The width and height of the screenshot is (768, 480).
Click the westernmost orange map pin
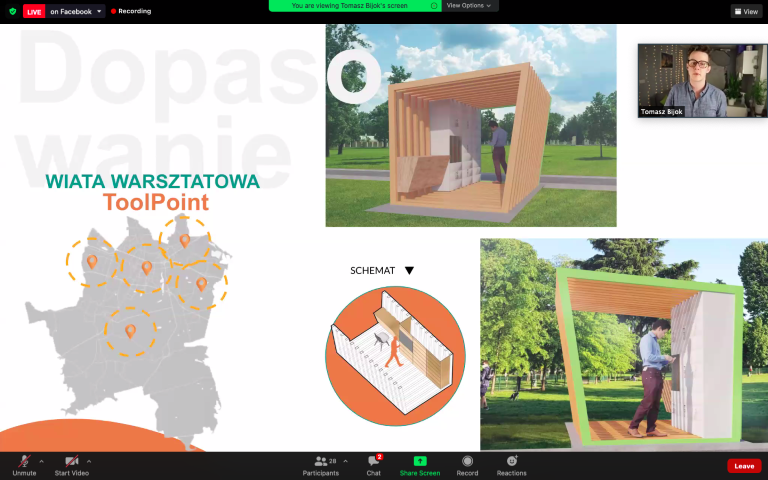click(92, 261)
